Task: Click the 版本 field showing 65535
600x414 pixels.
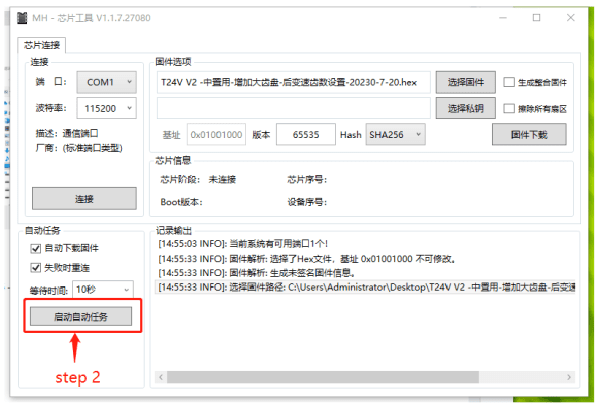Action: 306,135
